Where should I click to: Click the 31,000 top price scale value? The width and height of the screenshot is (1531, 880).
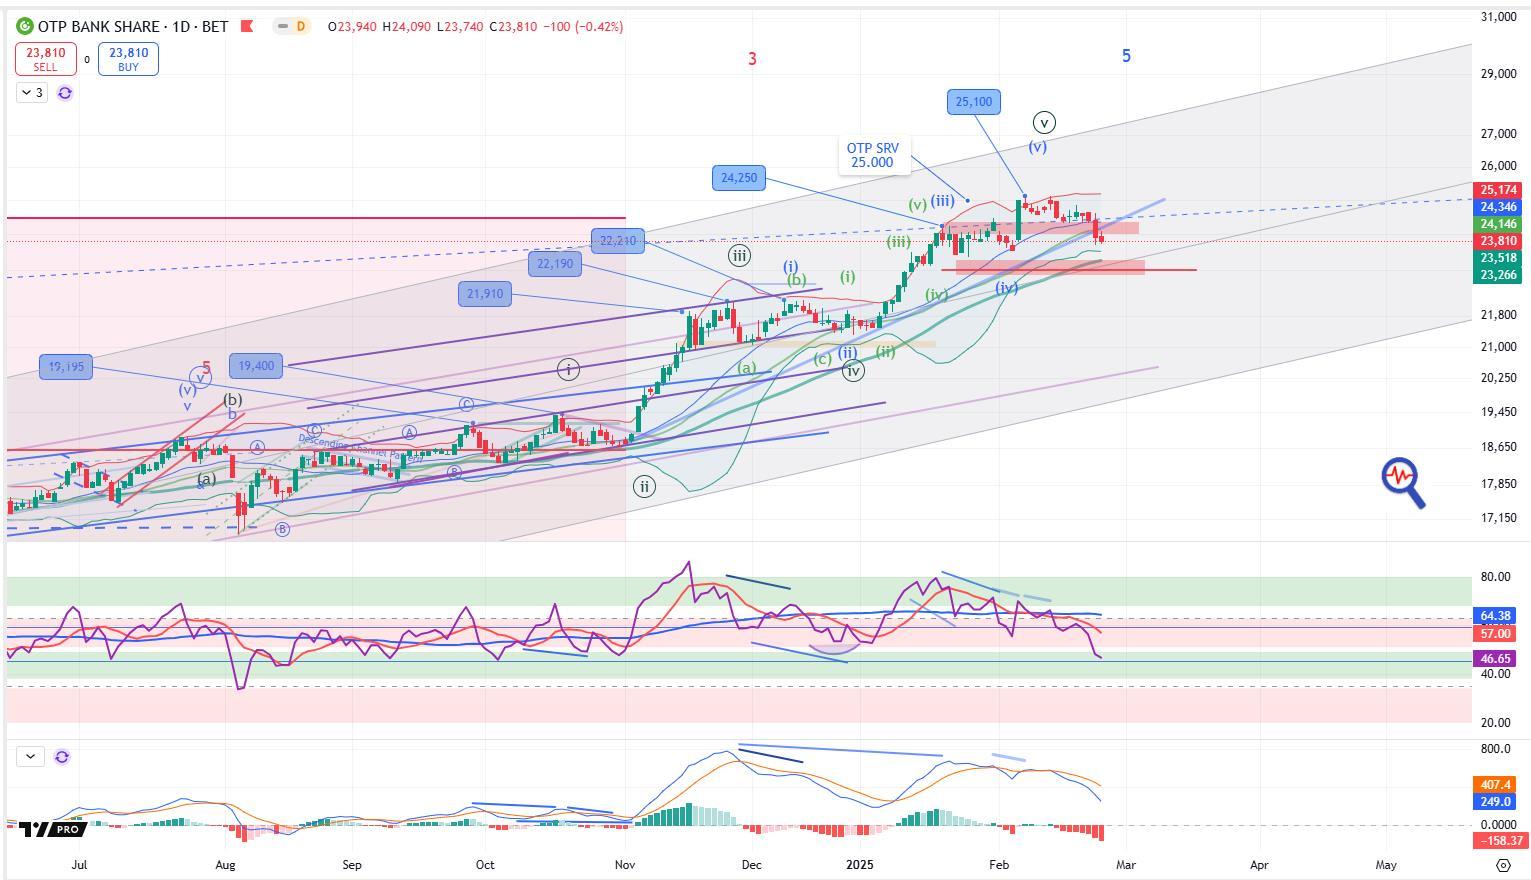[1499, 17]
